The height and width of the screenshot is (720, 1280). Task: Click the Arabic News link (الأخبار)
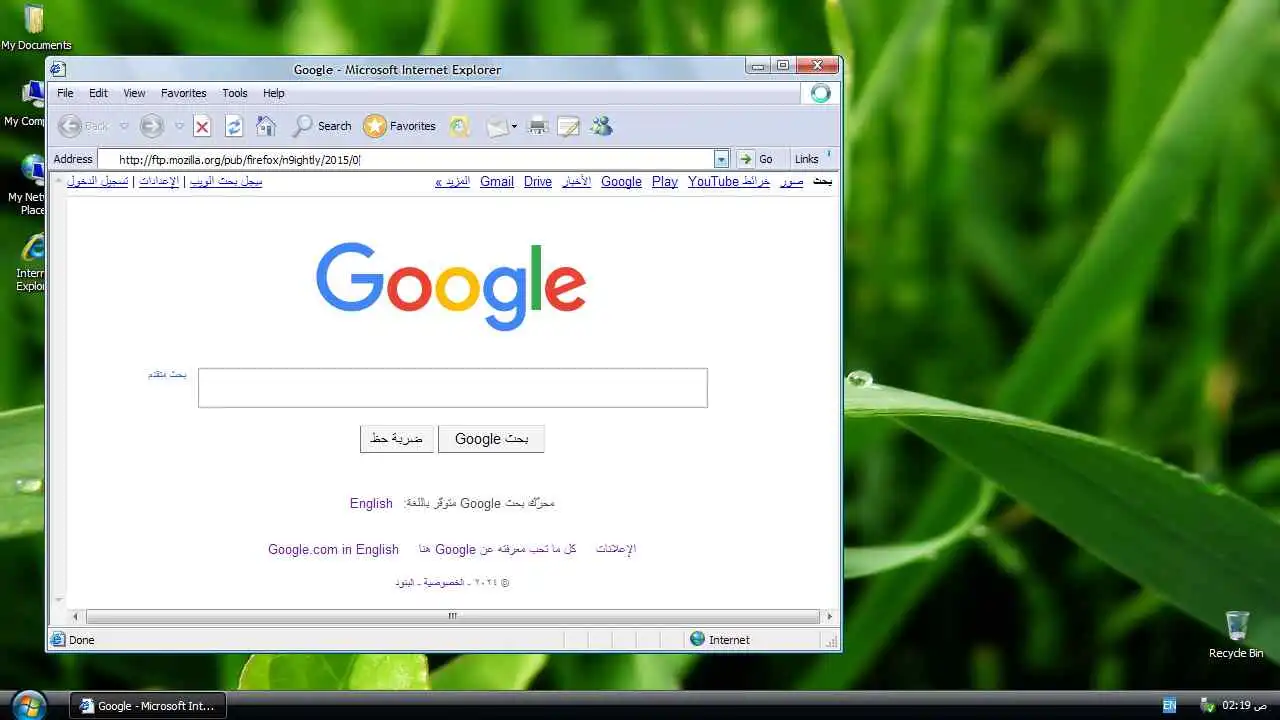tap(576, 181)
